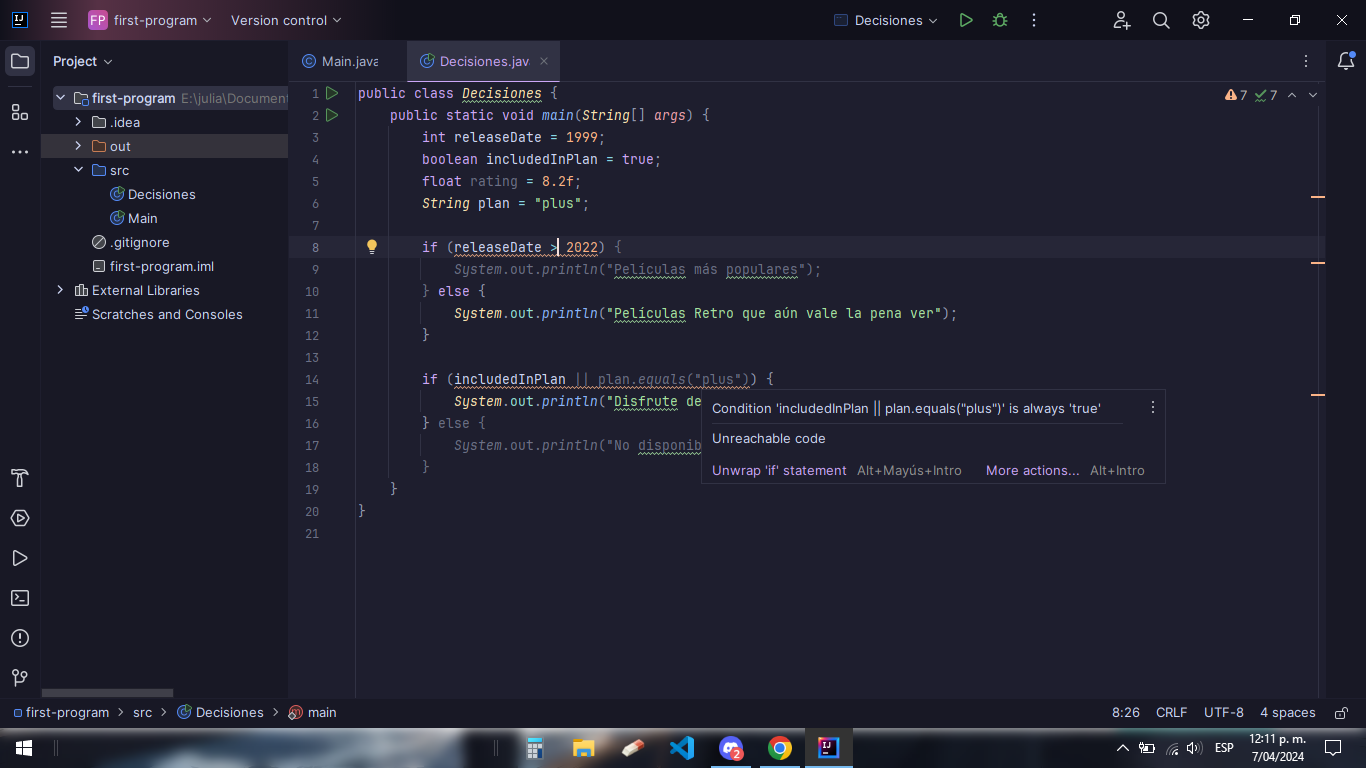Open the Structure tool window icon
This screenshot has width=1366, height=768.
pos(20,111)
